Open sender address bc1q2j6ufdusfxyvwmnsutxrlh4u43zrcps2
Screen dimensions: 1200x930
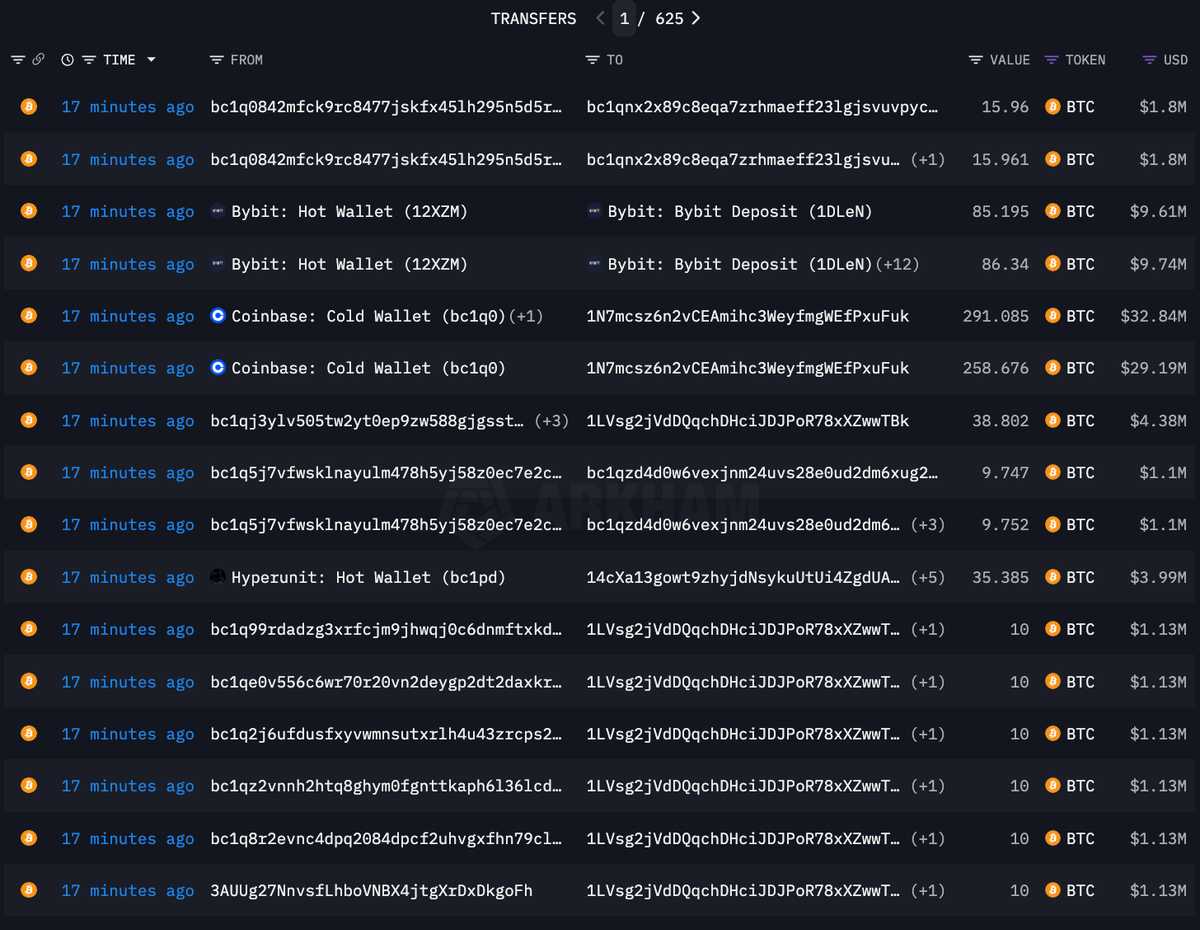[387, 733]
